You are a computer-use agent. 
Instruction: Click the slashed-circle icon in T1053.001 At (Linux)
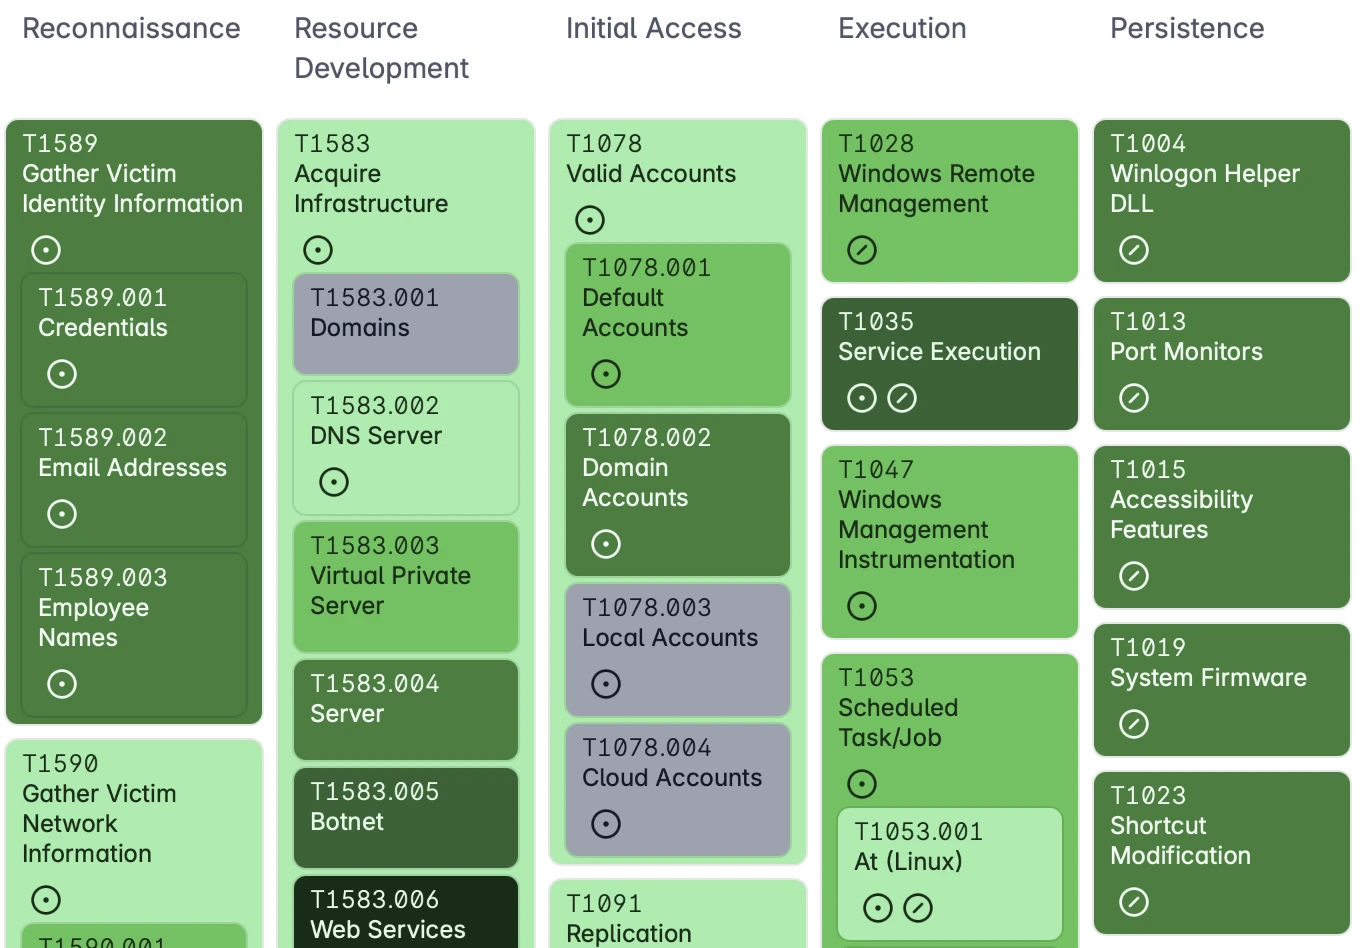click(x=918, y=908)
